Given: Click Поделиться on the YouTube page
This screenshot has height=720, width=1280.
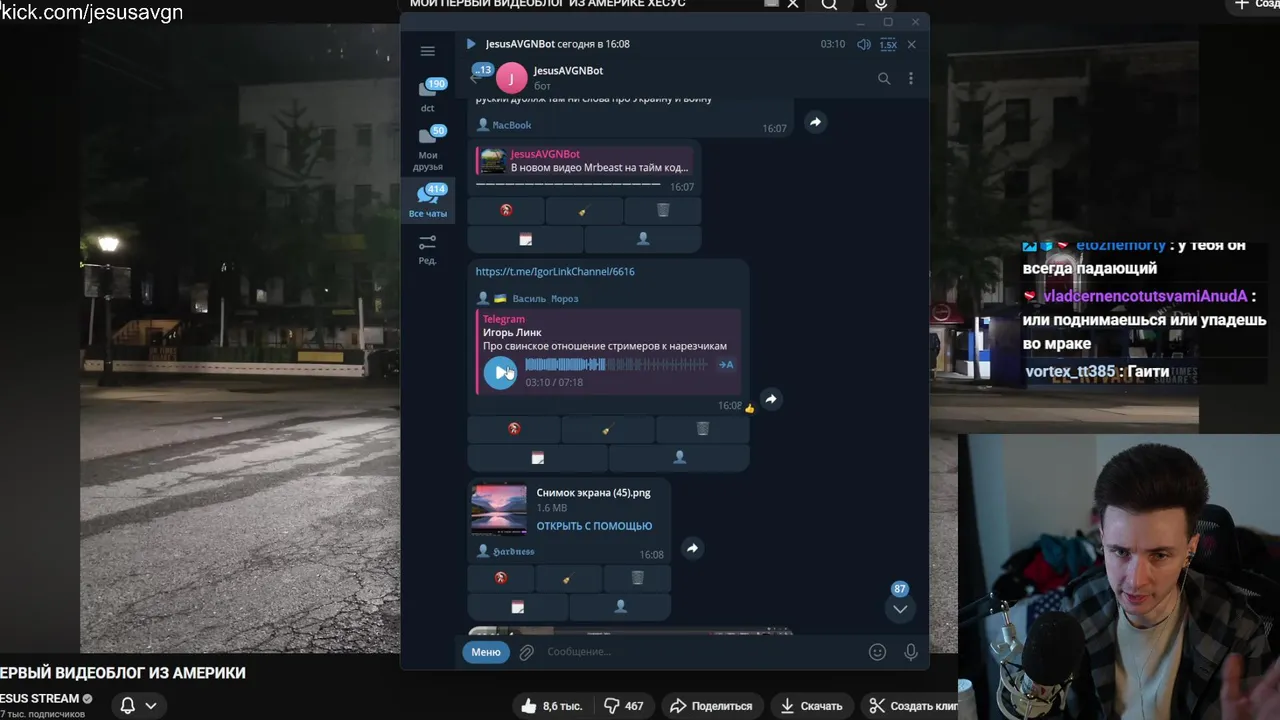Looking at the screenshot, I should [711, 706].
